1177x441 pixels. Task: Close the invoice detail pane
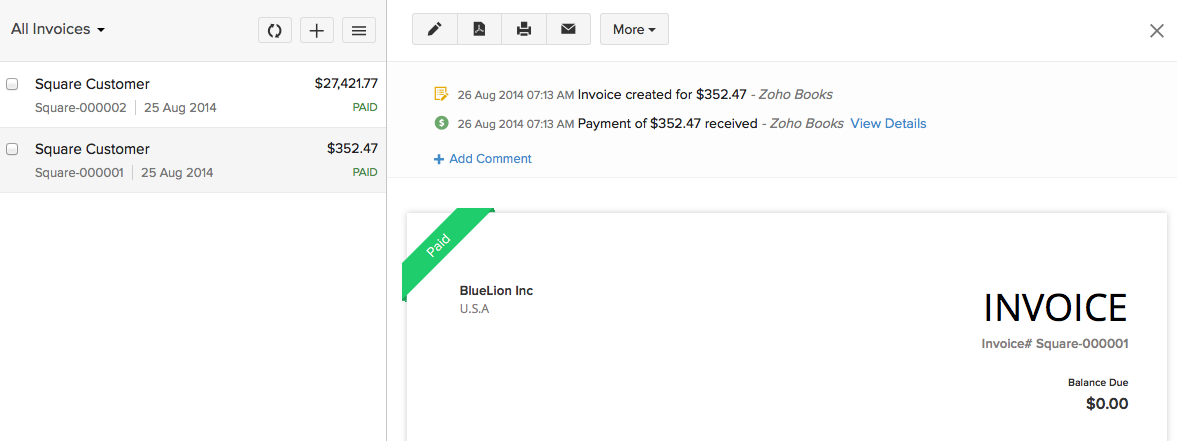coord(1157,31)
